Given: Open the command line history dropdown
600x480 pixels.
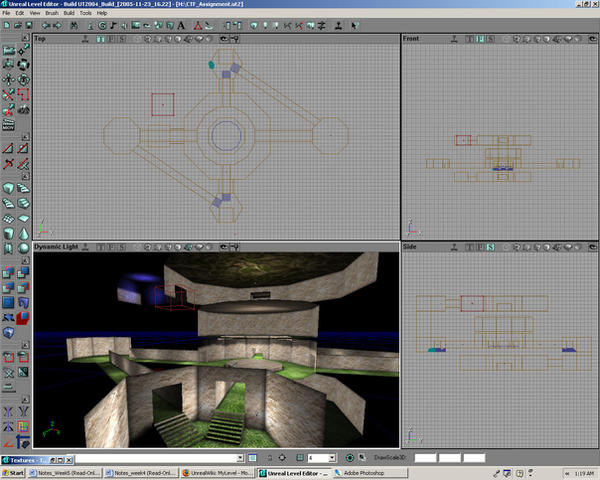Looking at the screenshot, I should [240, 457].
